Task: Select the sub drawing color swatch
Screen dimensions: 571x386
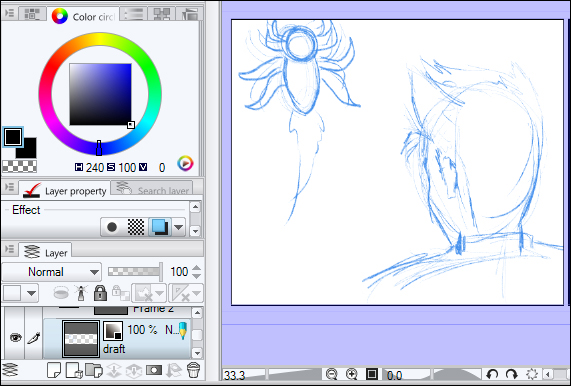Action: click(x=29, y=151)
